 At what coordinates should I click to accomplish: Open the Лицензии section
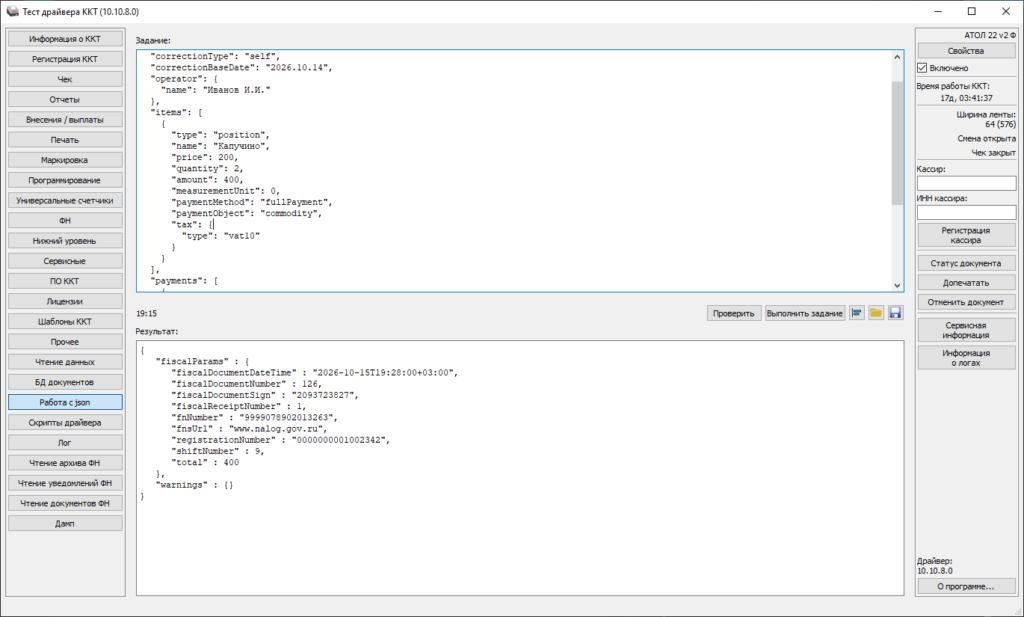click(x=65, y=302)
